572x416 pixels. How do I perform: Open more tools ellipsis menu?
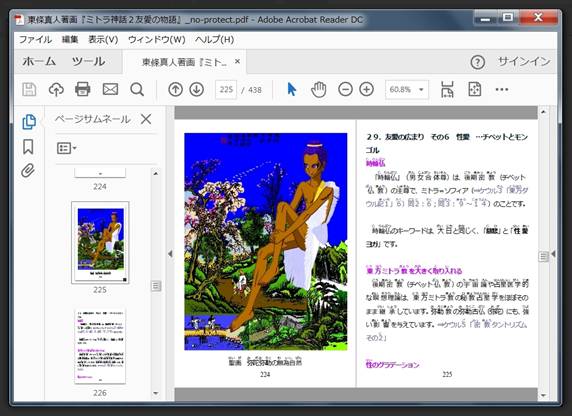coord(502,89)
